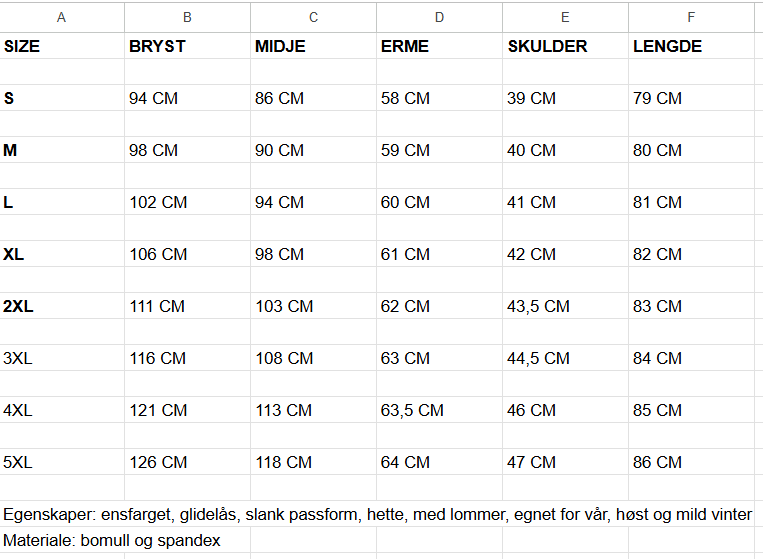
Task: Select the Materiale bomull og spandex cell
Action: [111, 540]
